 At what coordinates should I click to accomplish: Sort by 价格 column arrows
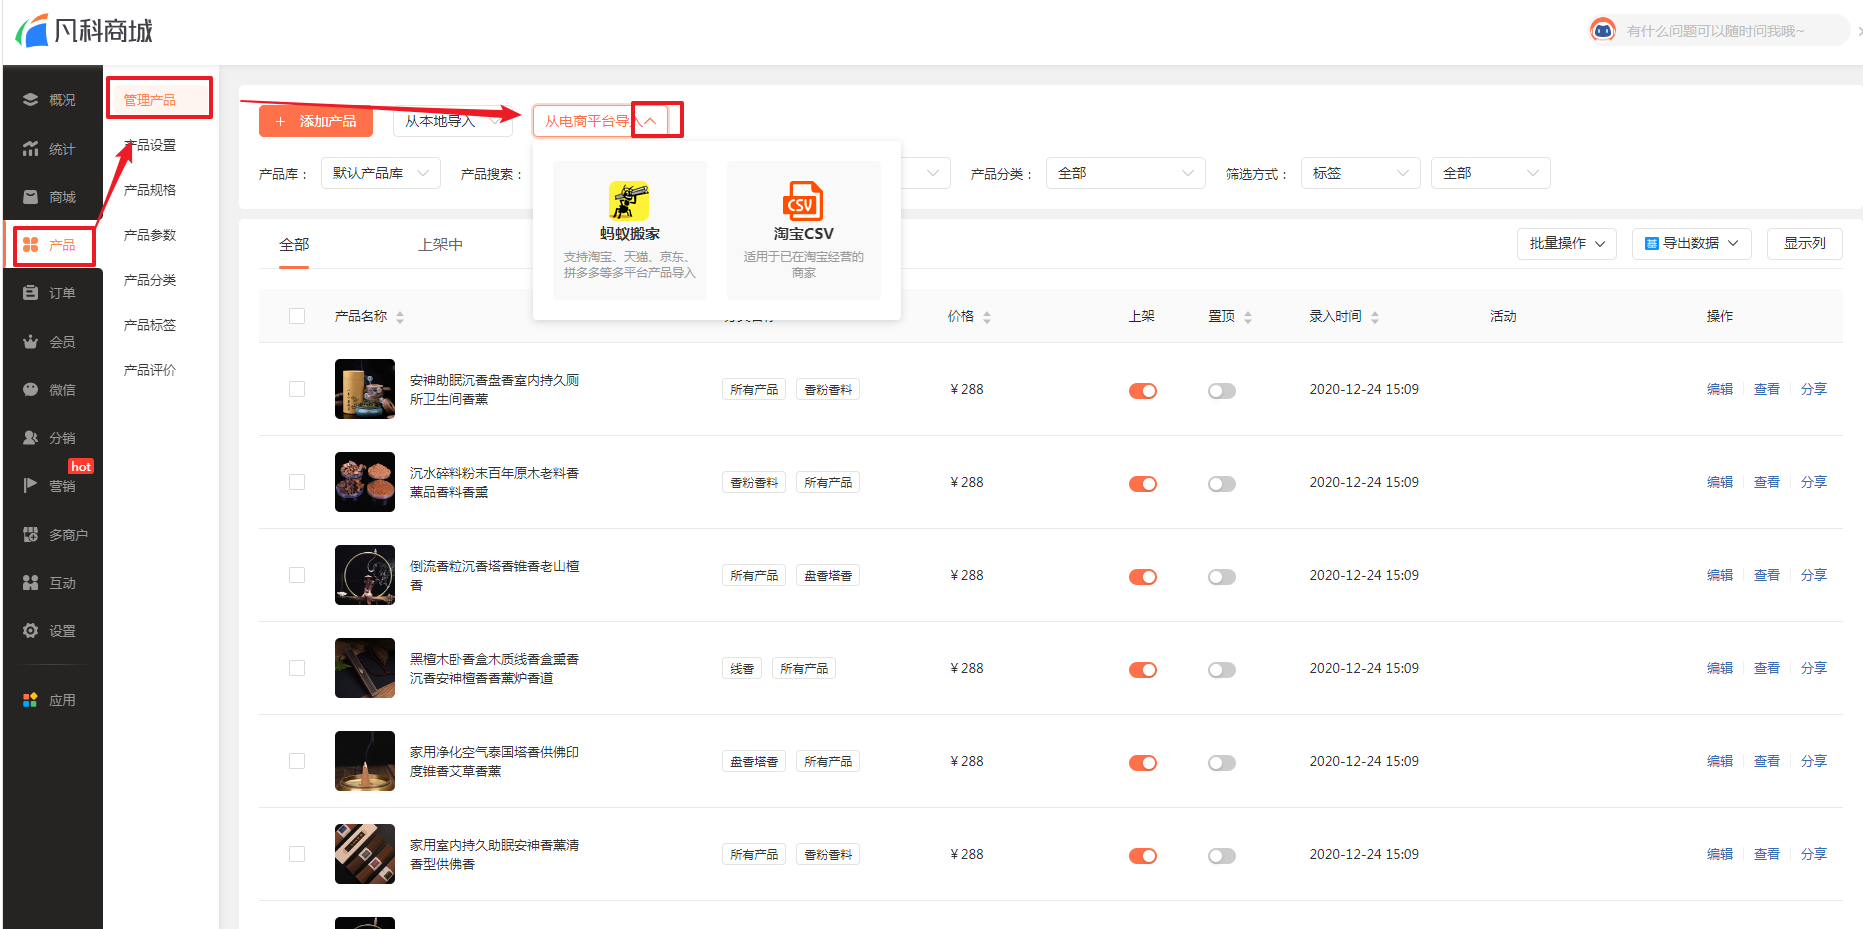[987, 317]
